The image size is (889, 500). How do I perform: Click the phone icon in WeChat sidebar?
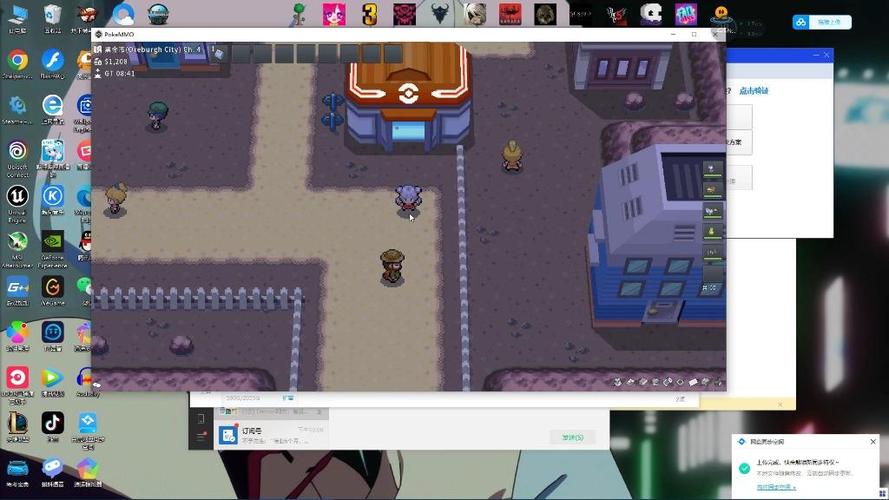click(x=201, y=419)
